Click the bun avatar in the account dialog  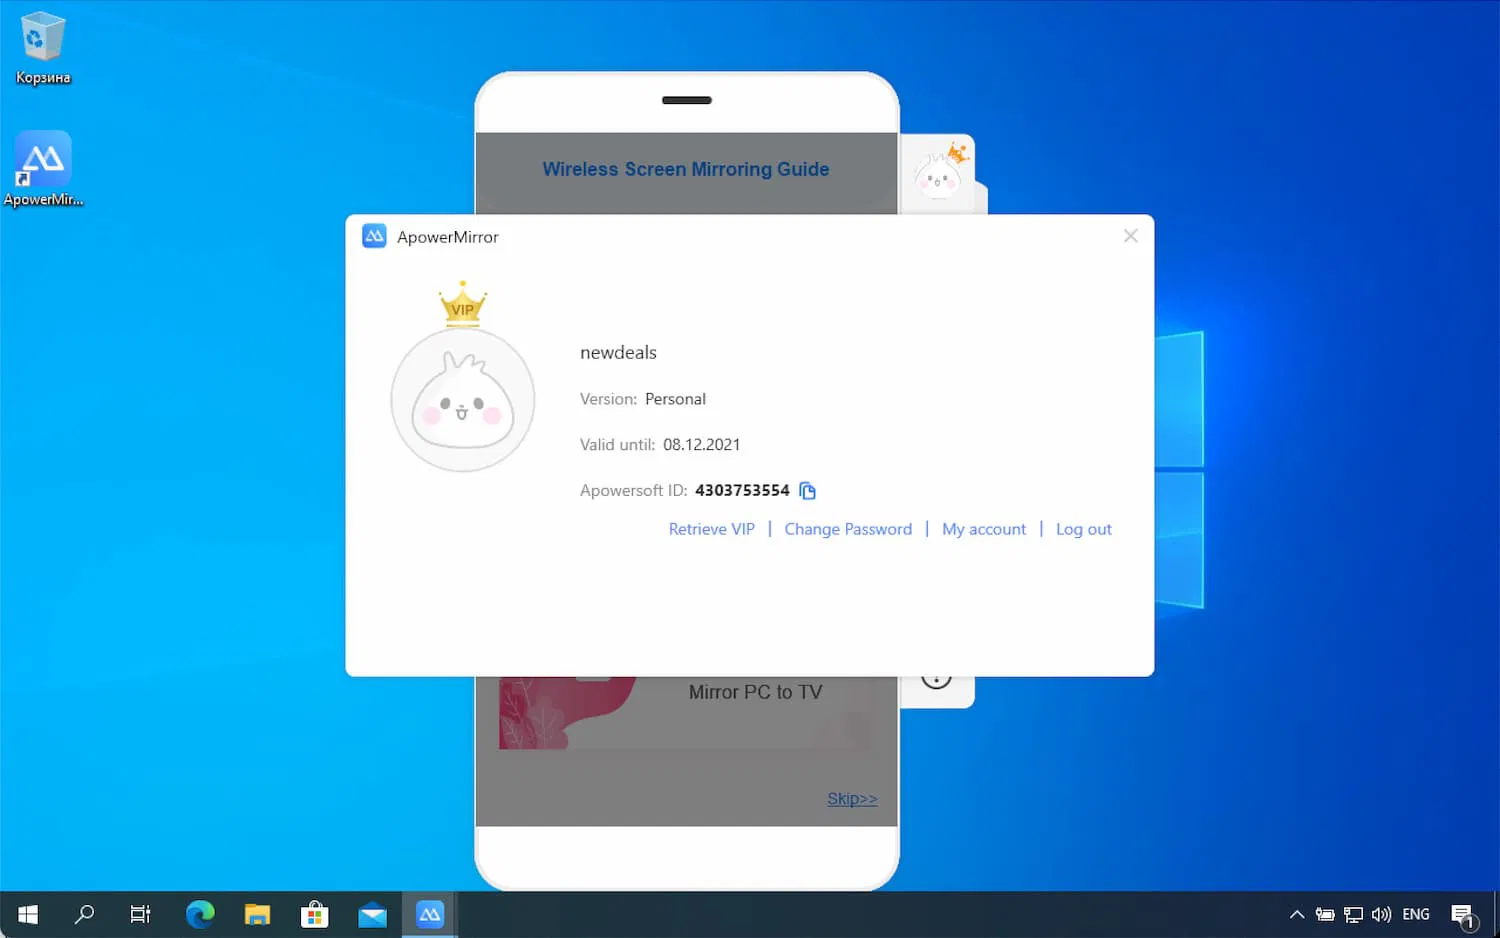tap(463, 400)
